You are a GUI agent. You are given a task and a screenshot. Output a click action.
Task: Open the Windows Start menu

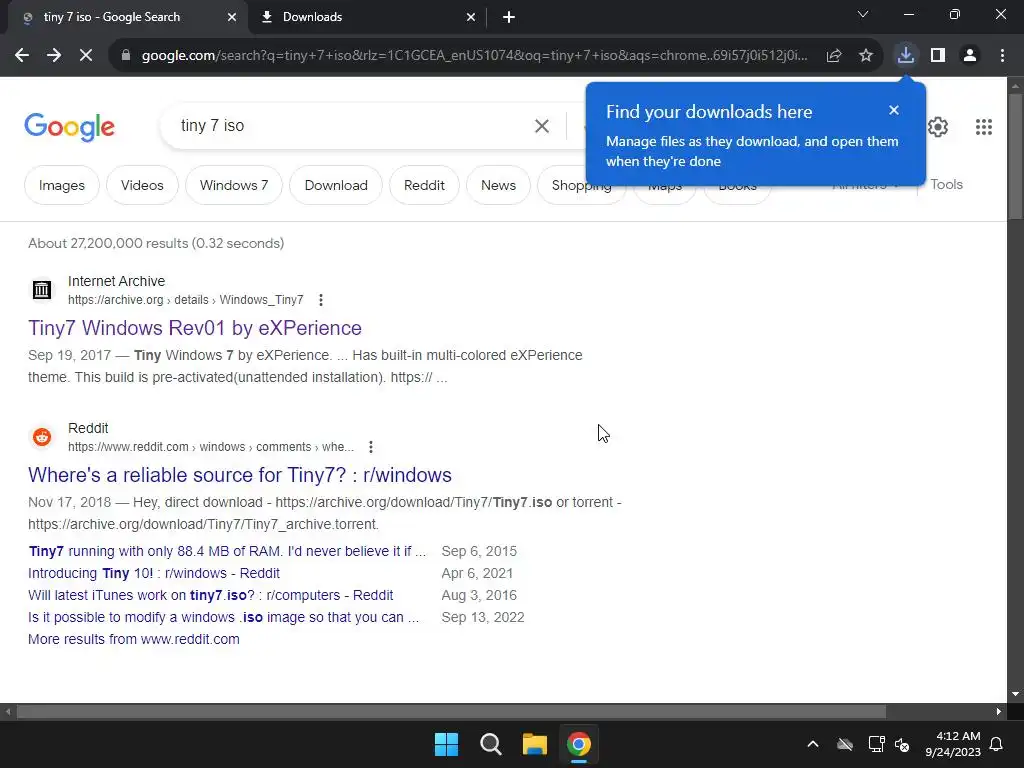pyautogui.click(x=447, y=744)
